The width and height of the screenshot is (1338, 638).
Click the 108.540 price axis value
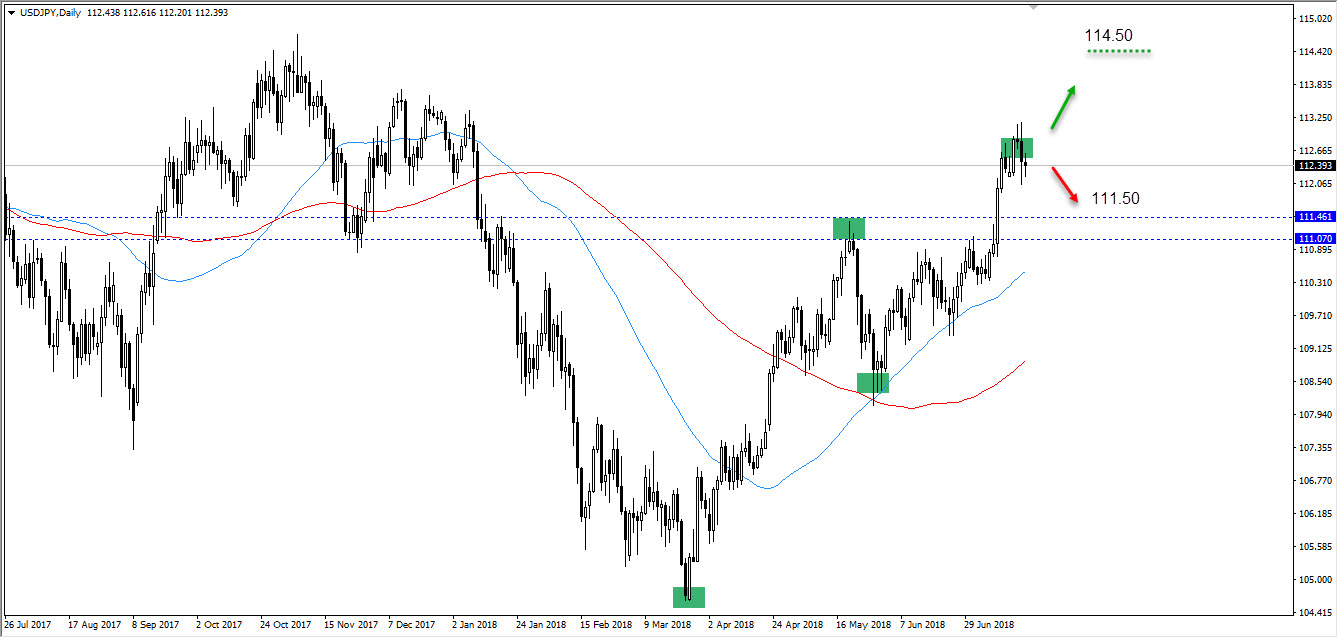pos(1313,382)
